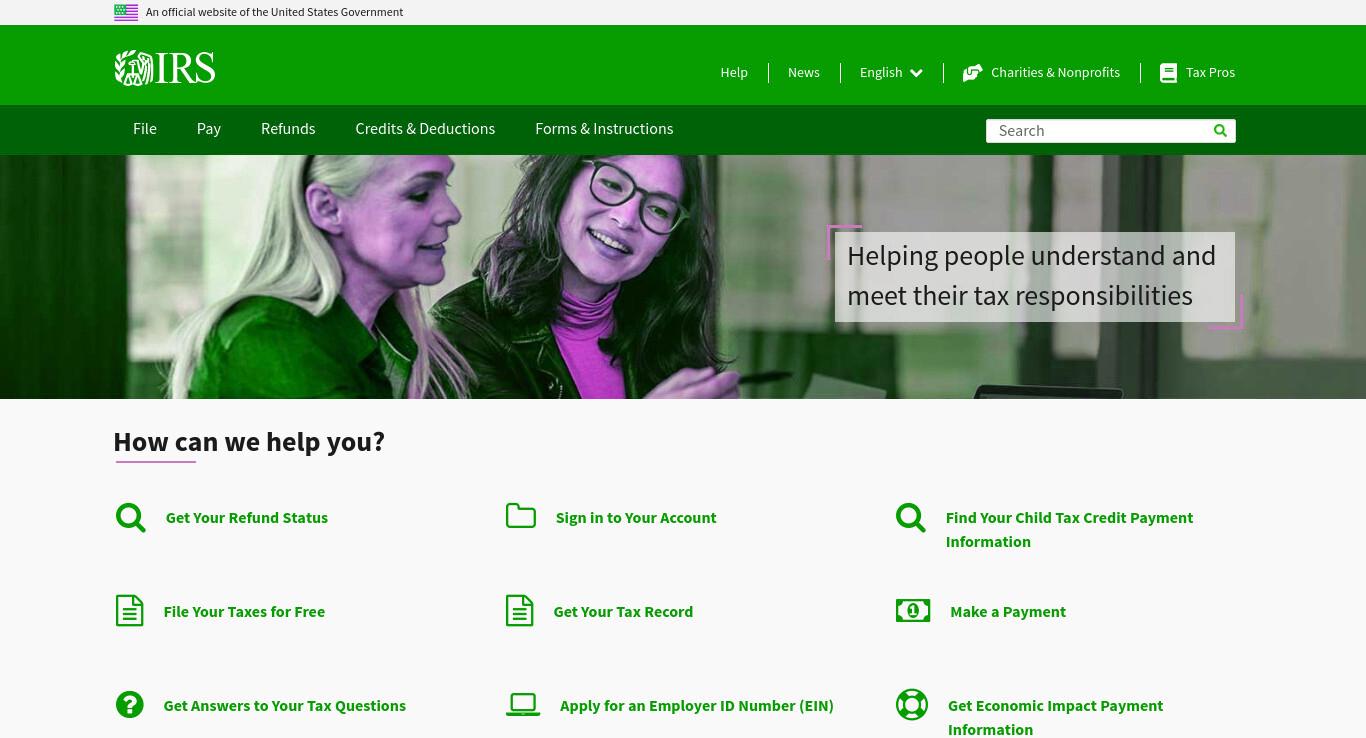
Task: Click the question mark circle icon
Action: click(x=130, y=705)
